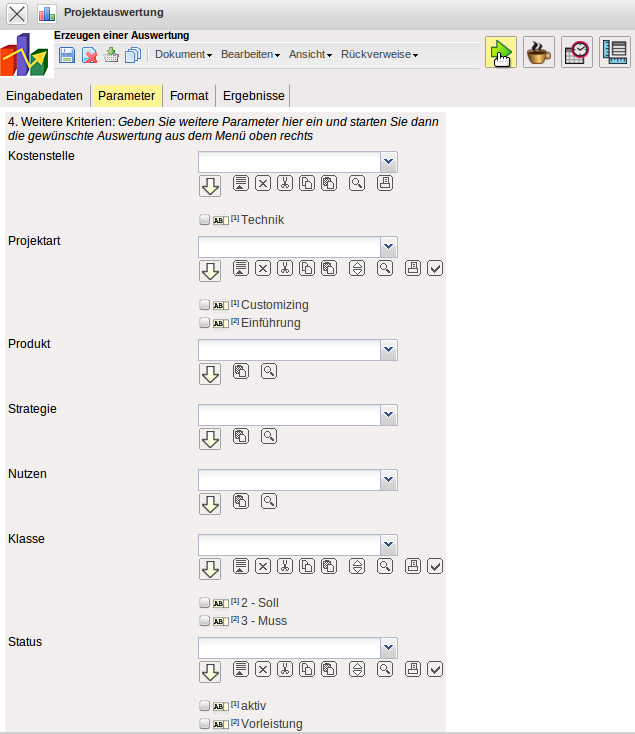Open the Bearbeiten menu
635x734 pixels.
250,55
